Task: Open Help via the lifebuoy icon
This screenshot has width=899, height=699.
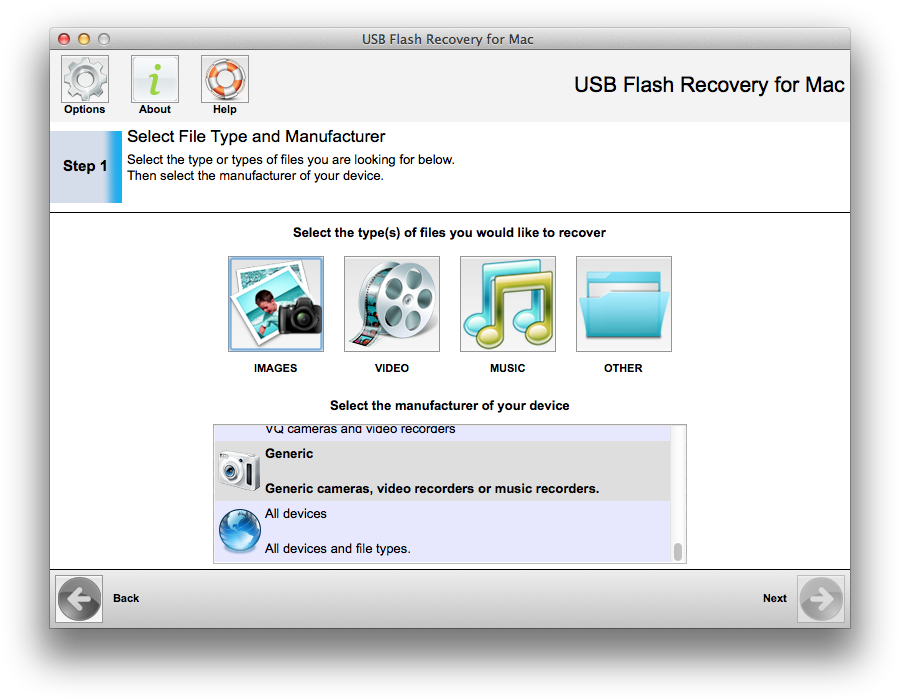Action: 225,79
